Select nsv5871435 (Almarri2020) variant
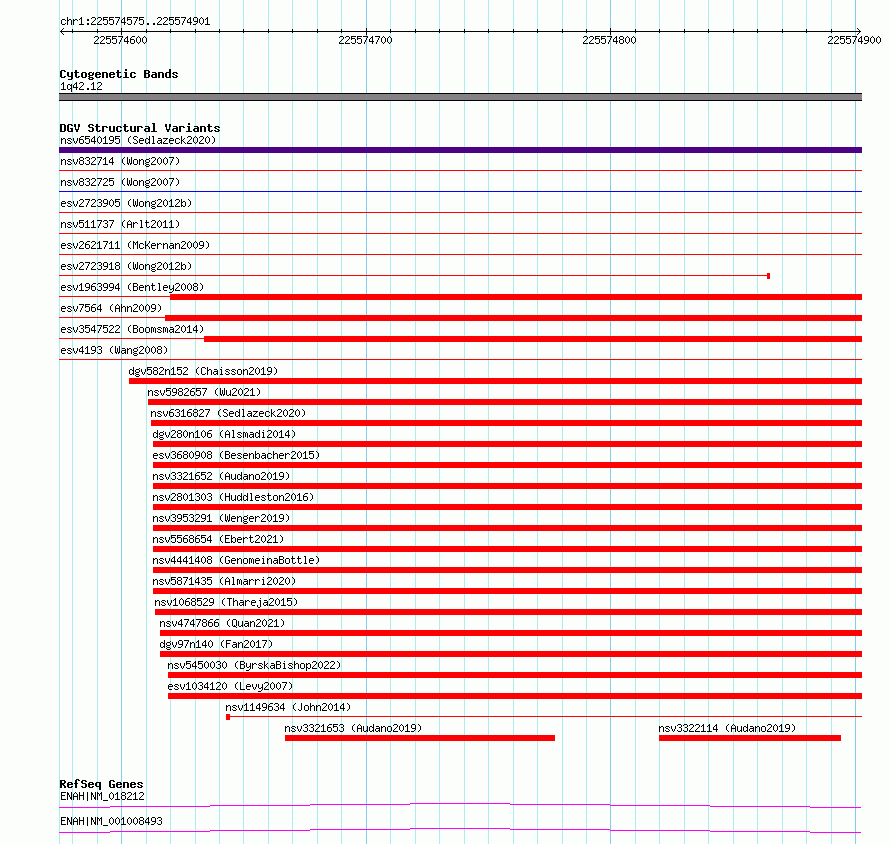This screenshot has height=844, width=890. [224, 581]
